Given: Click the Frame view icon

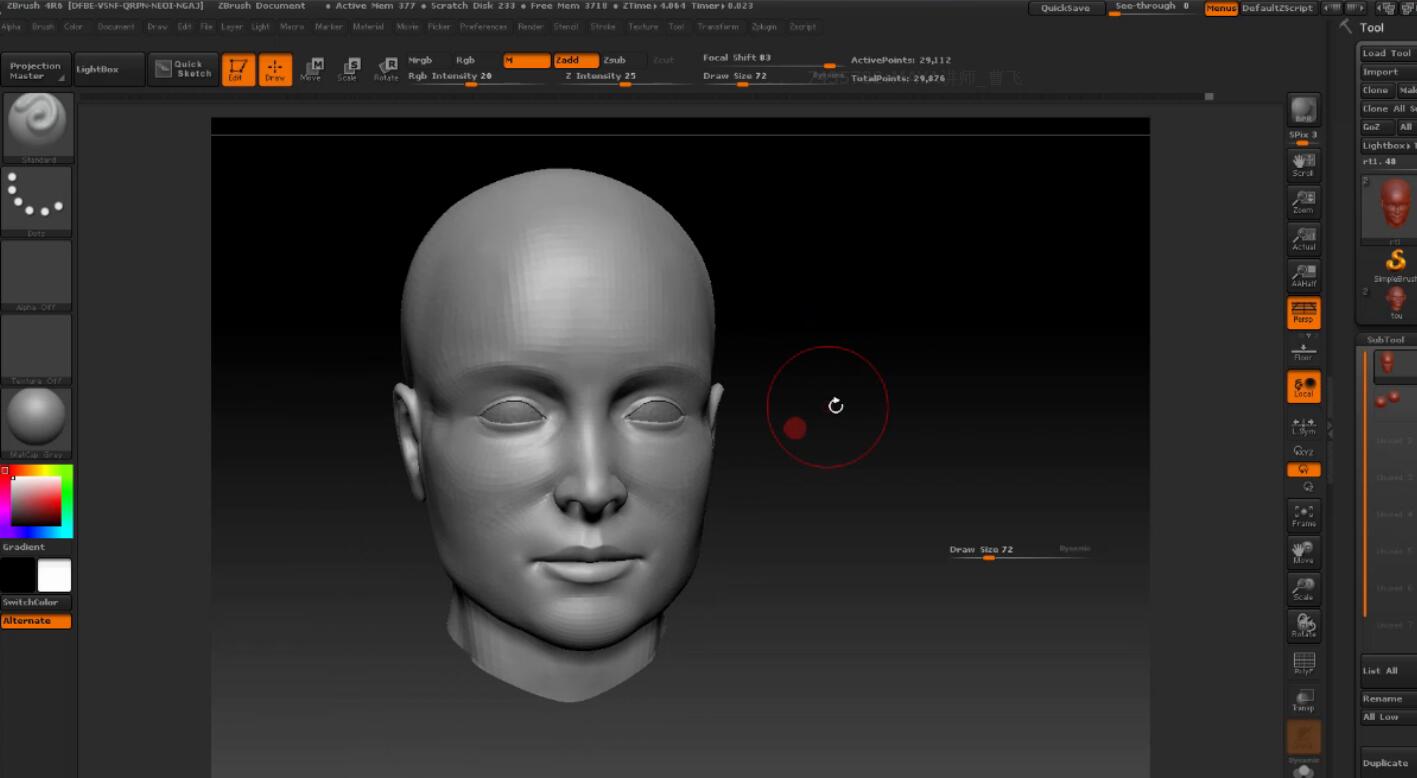Looking at the screenshot, I should 1303,516.
